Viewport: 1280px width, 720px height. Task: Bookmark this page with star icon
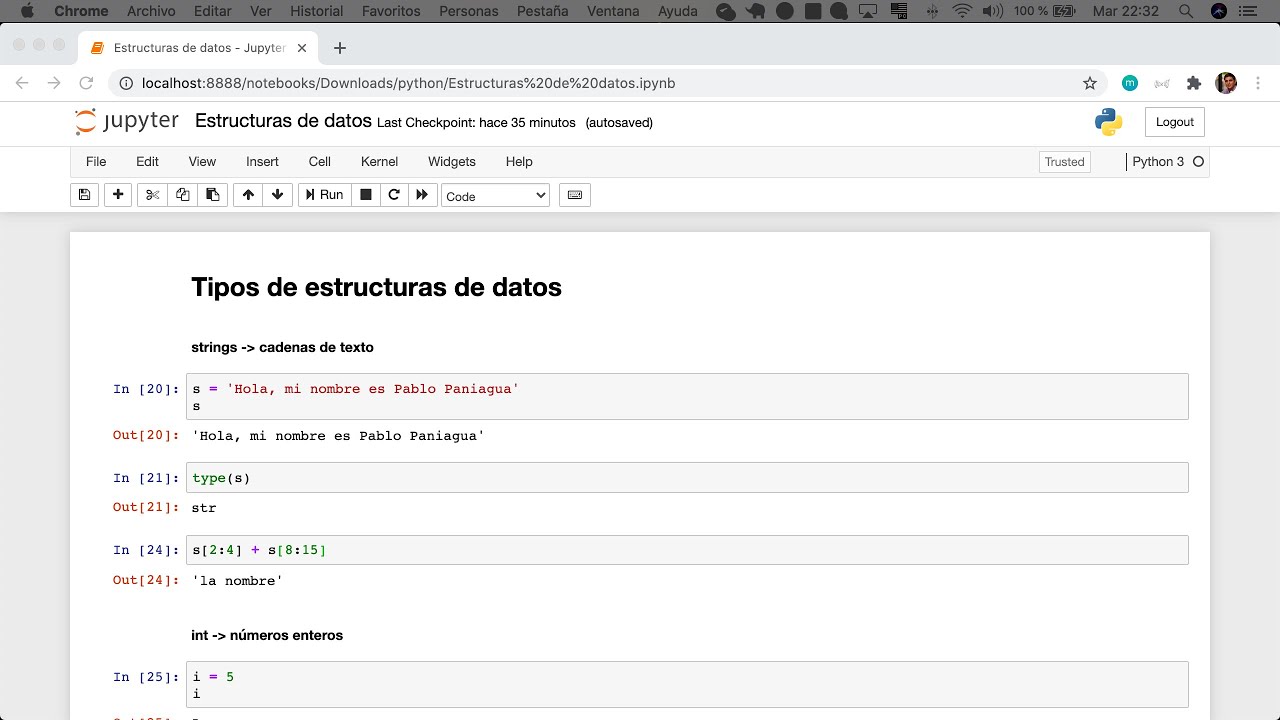point(1090,83)
